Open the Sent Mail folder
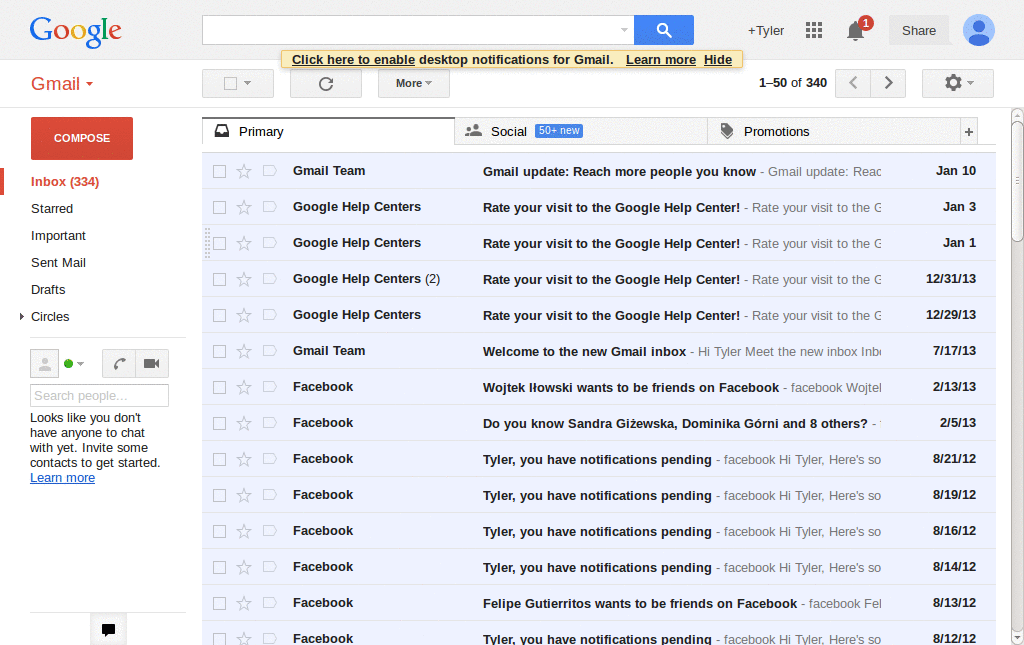The height and width of the screenshot is (645, 1024). [58, 262]
